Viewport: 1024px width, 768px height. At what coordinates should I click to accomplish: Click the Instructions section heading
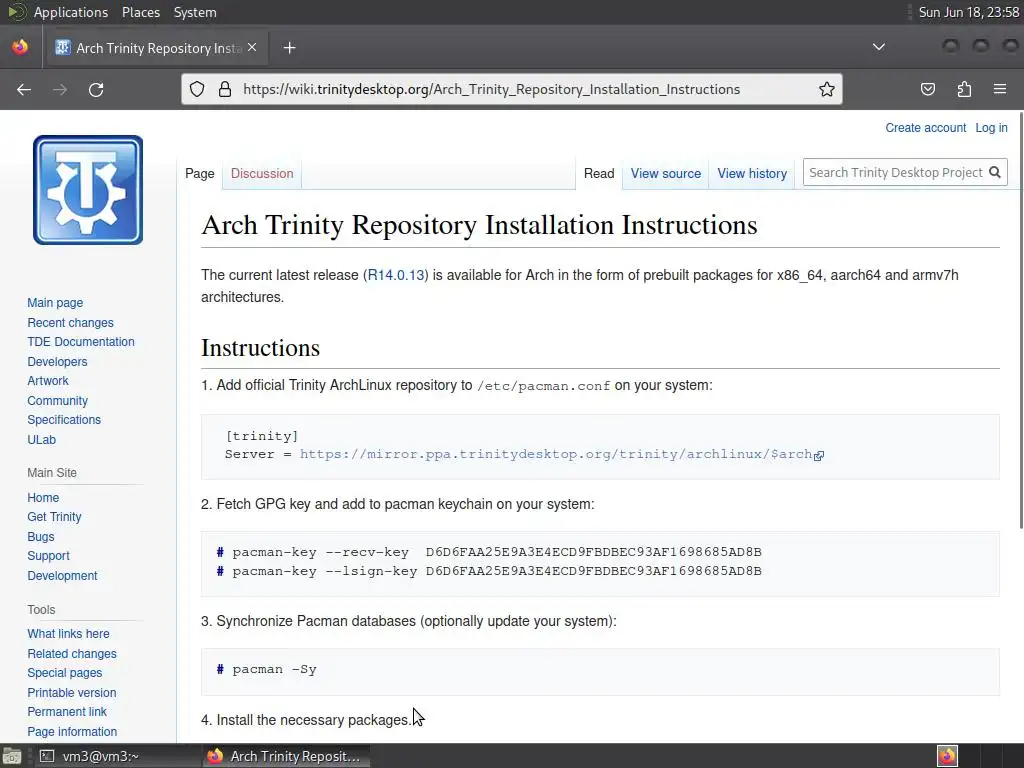tap(261, 348)
